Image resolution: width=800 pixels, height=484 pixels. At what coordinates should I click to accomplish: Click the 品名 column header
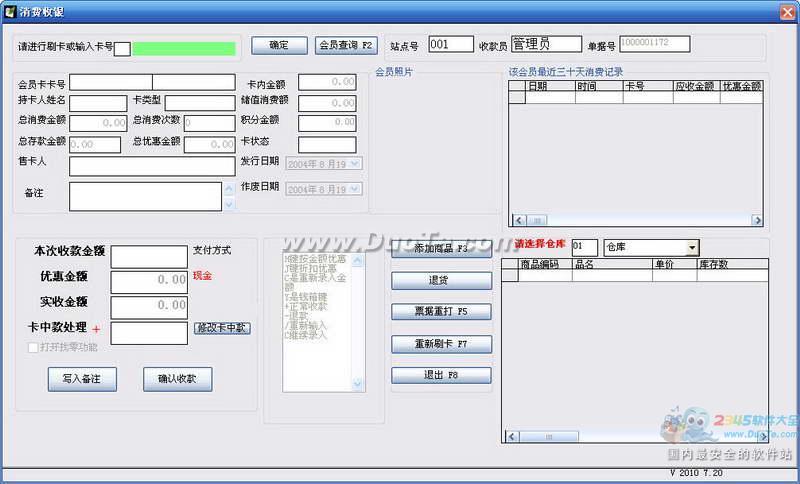pos(612,264)
